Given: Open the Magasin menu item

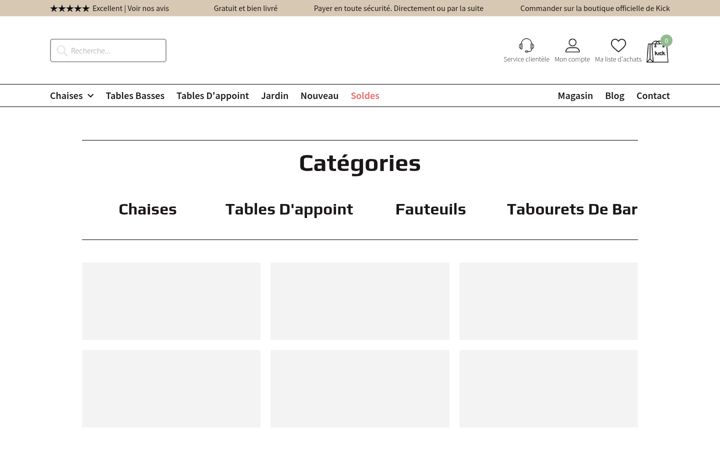Looking at the screenshot, I should coord(575,96).
